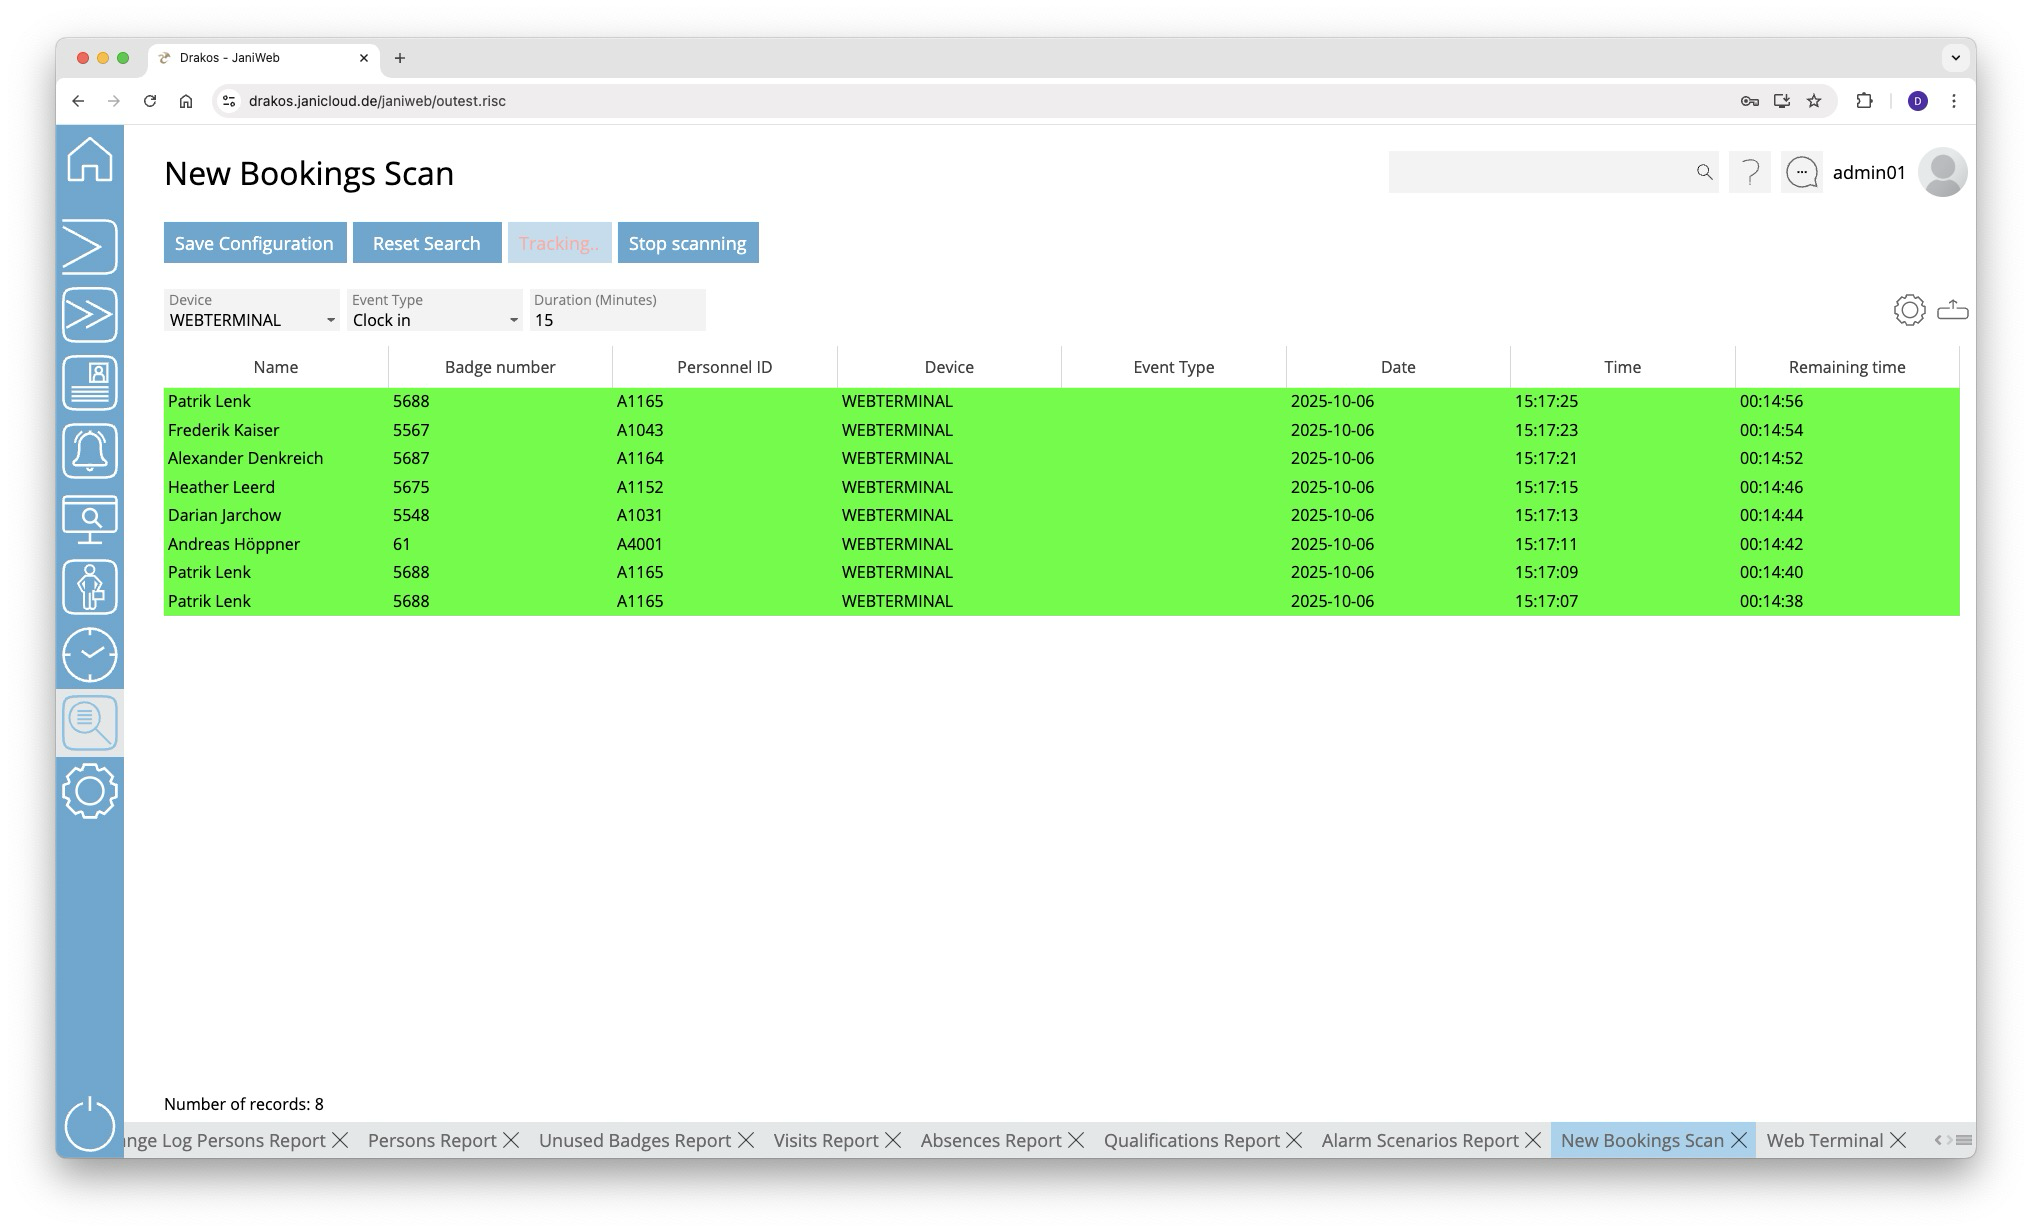This screenshot has height=1232, width=2032.
Task: Switch to the Visits Report tab
Action: (825, 1140)
